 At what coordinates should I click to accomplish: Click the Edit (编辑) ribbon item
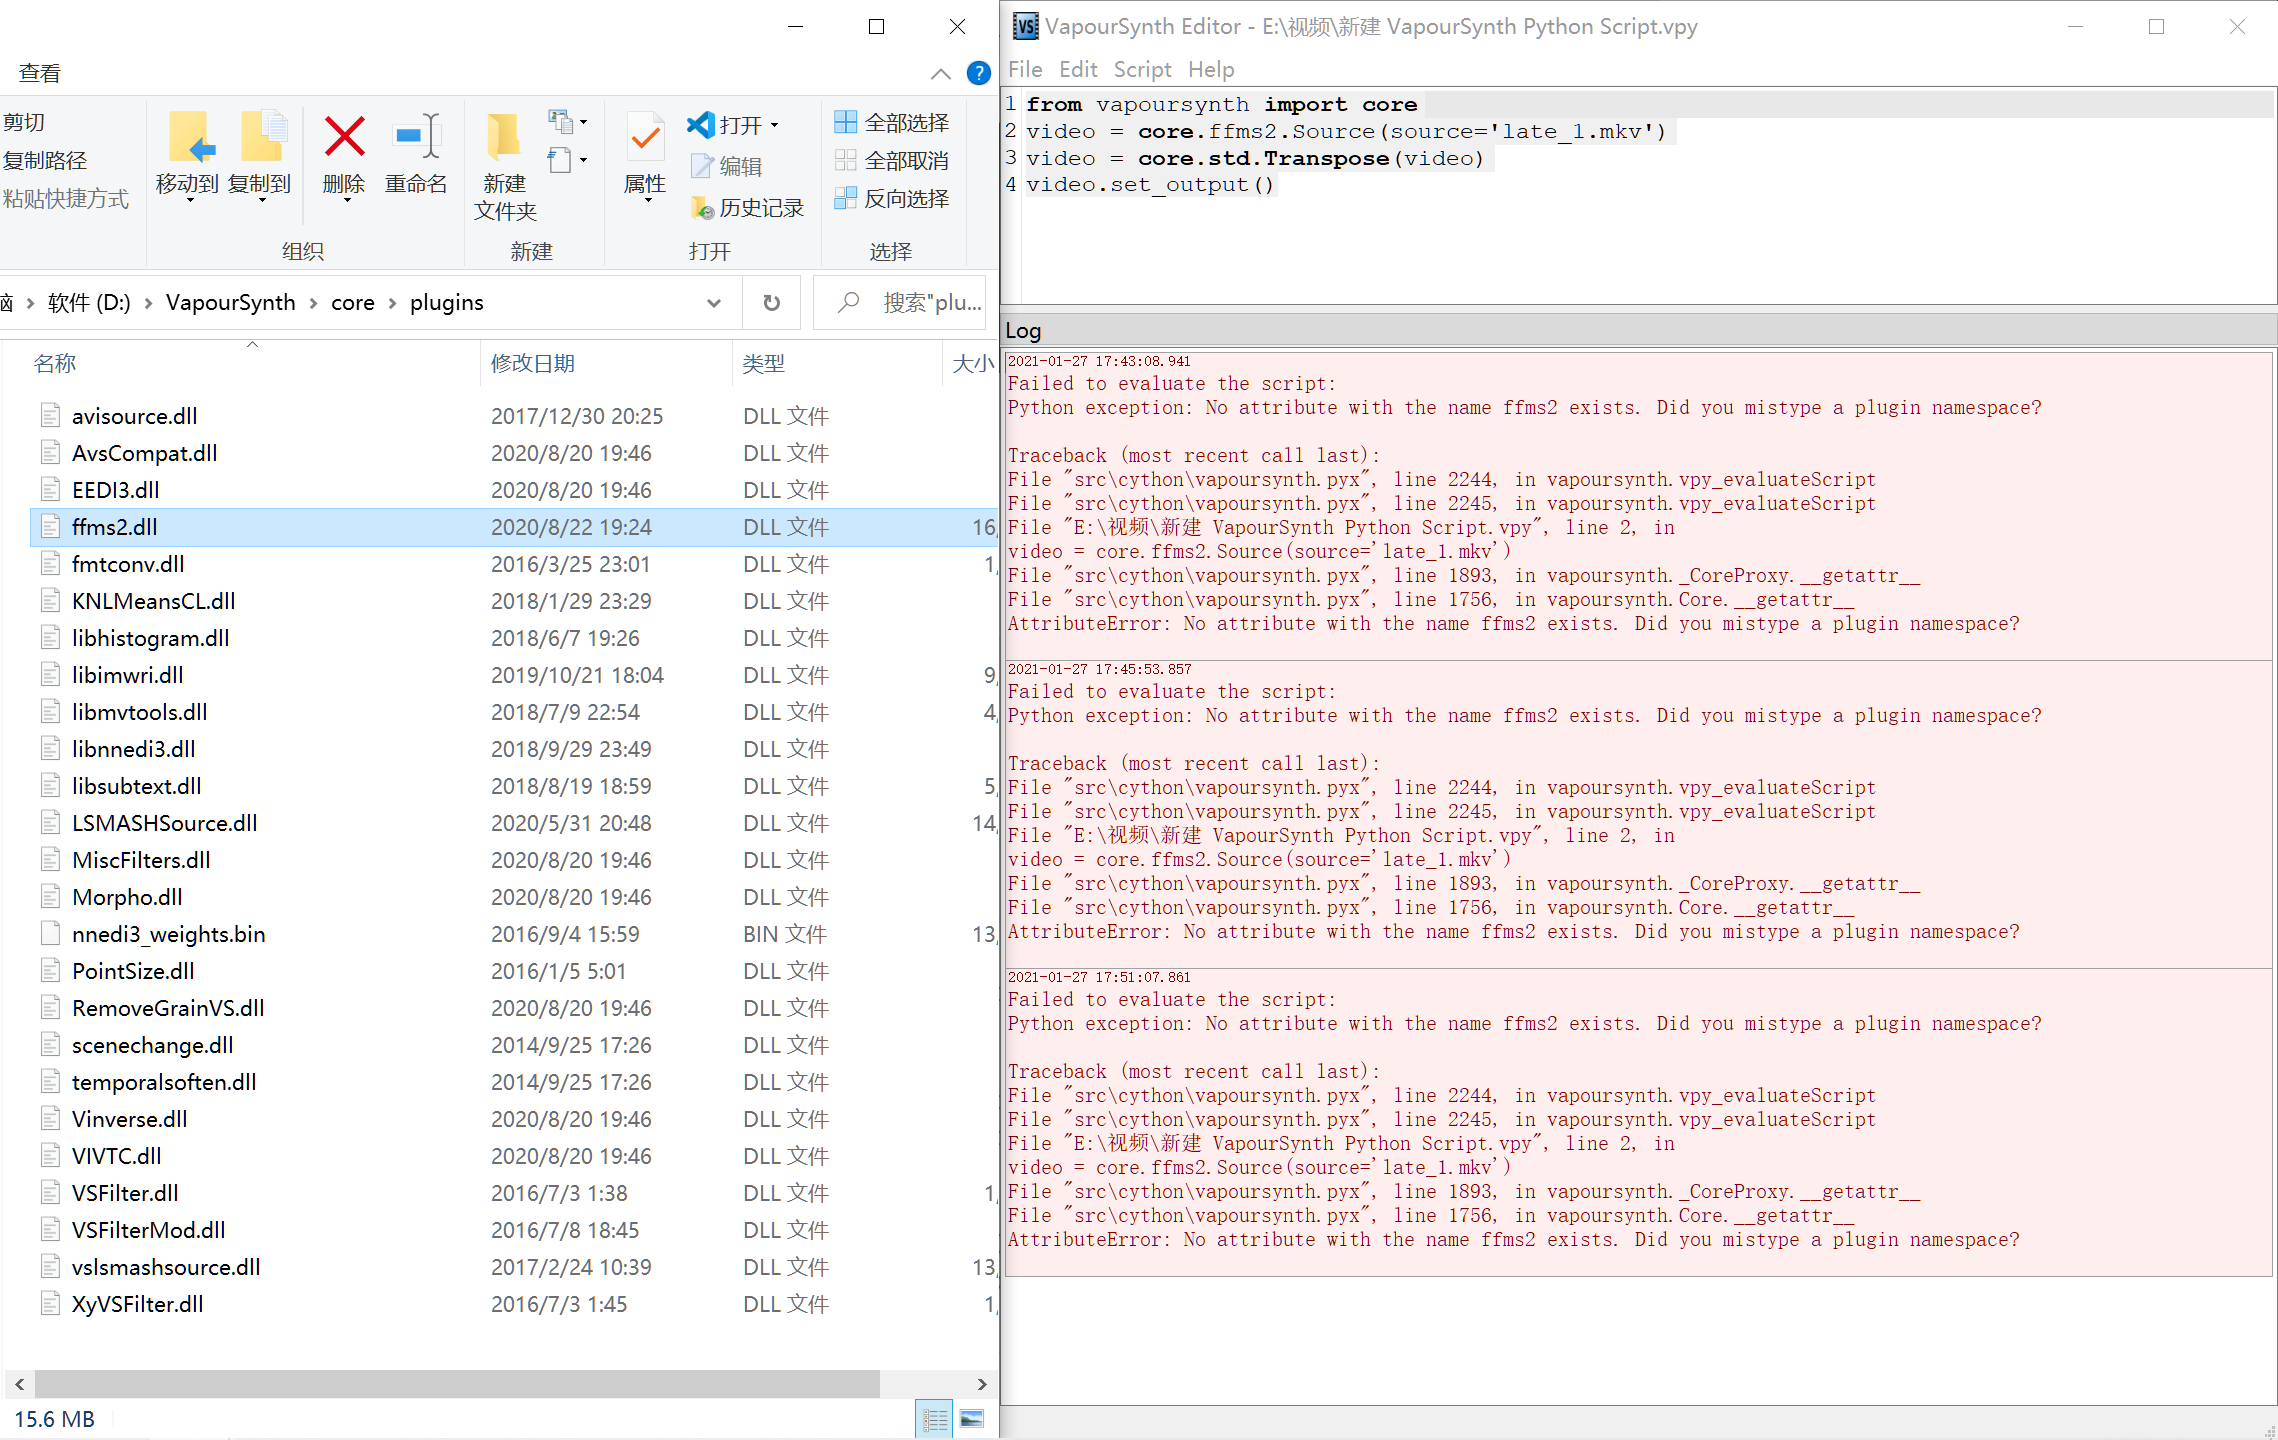coord(726,166)
